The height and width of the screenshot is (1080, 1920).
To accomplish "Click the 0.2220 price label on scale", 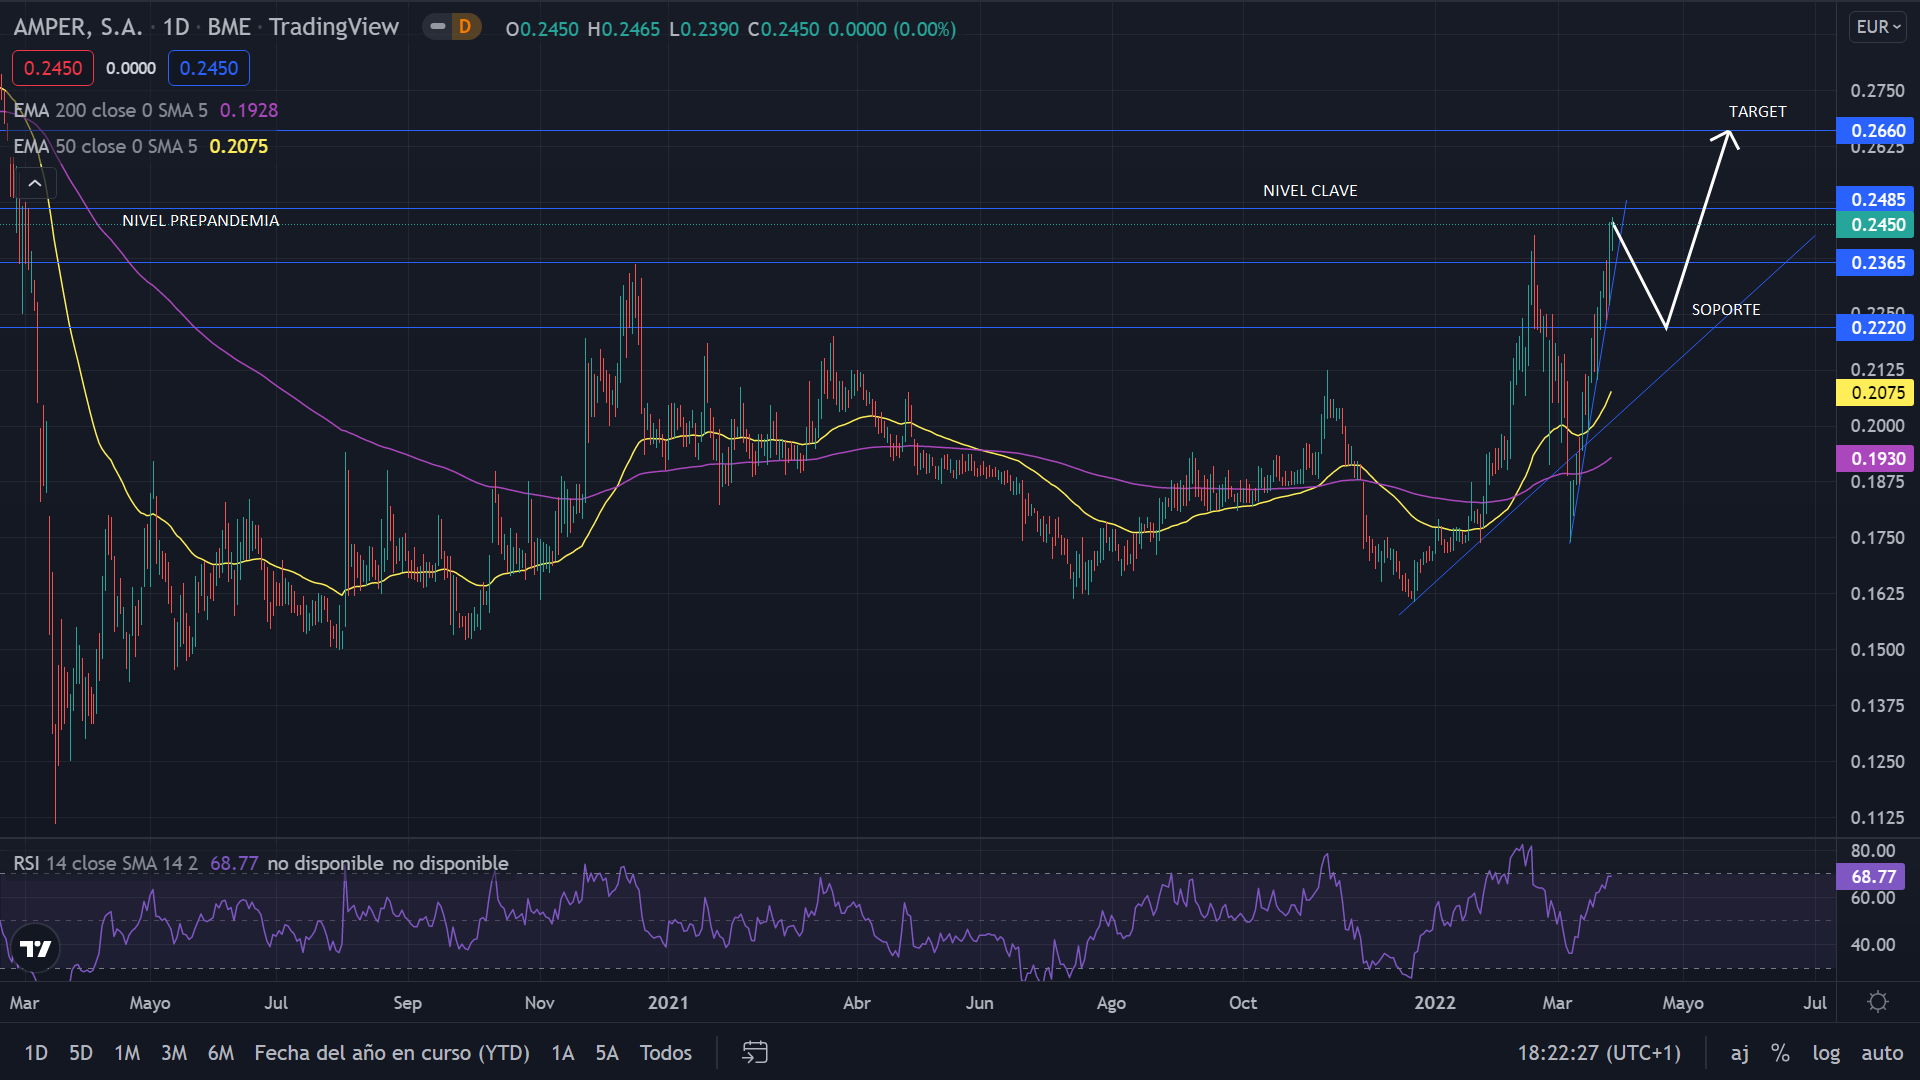I will 1876,328.
